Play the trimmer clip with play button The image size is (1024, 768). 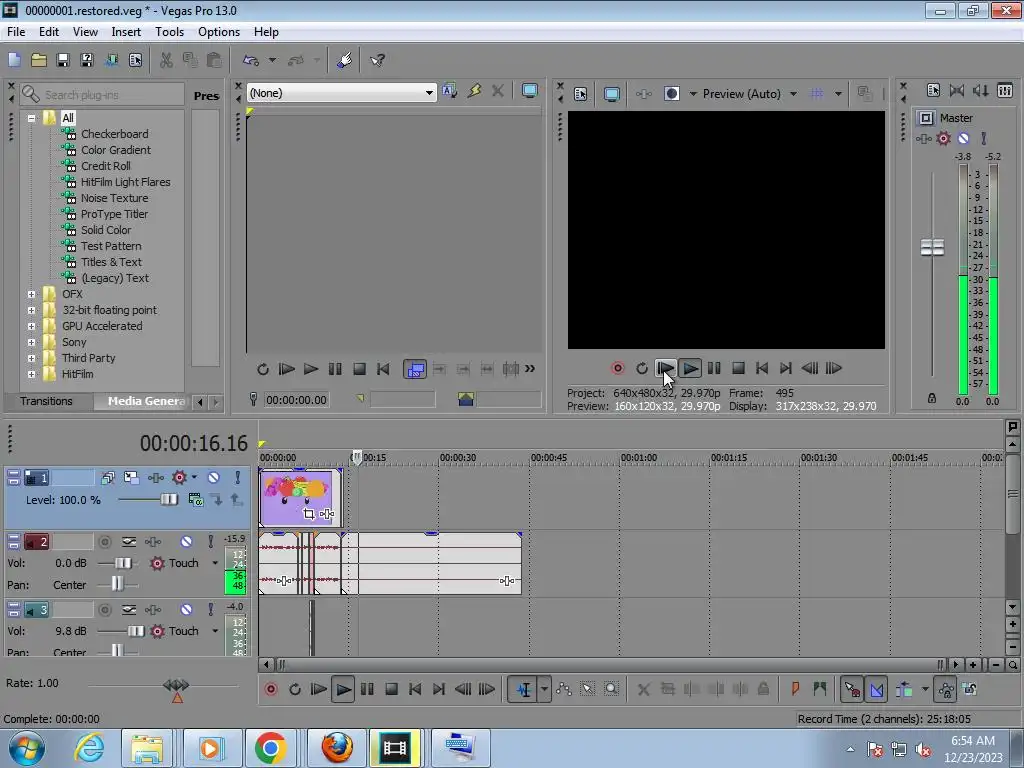point(311,369)
